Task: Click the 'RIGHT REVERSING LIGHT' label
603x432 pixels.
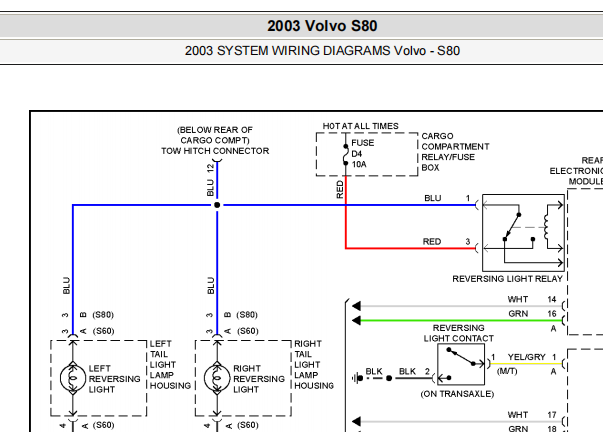Action: pyautogui.click(x=258, y=379)
